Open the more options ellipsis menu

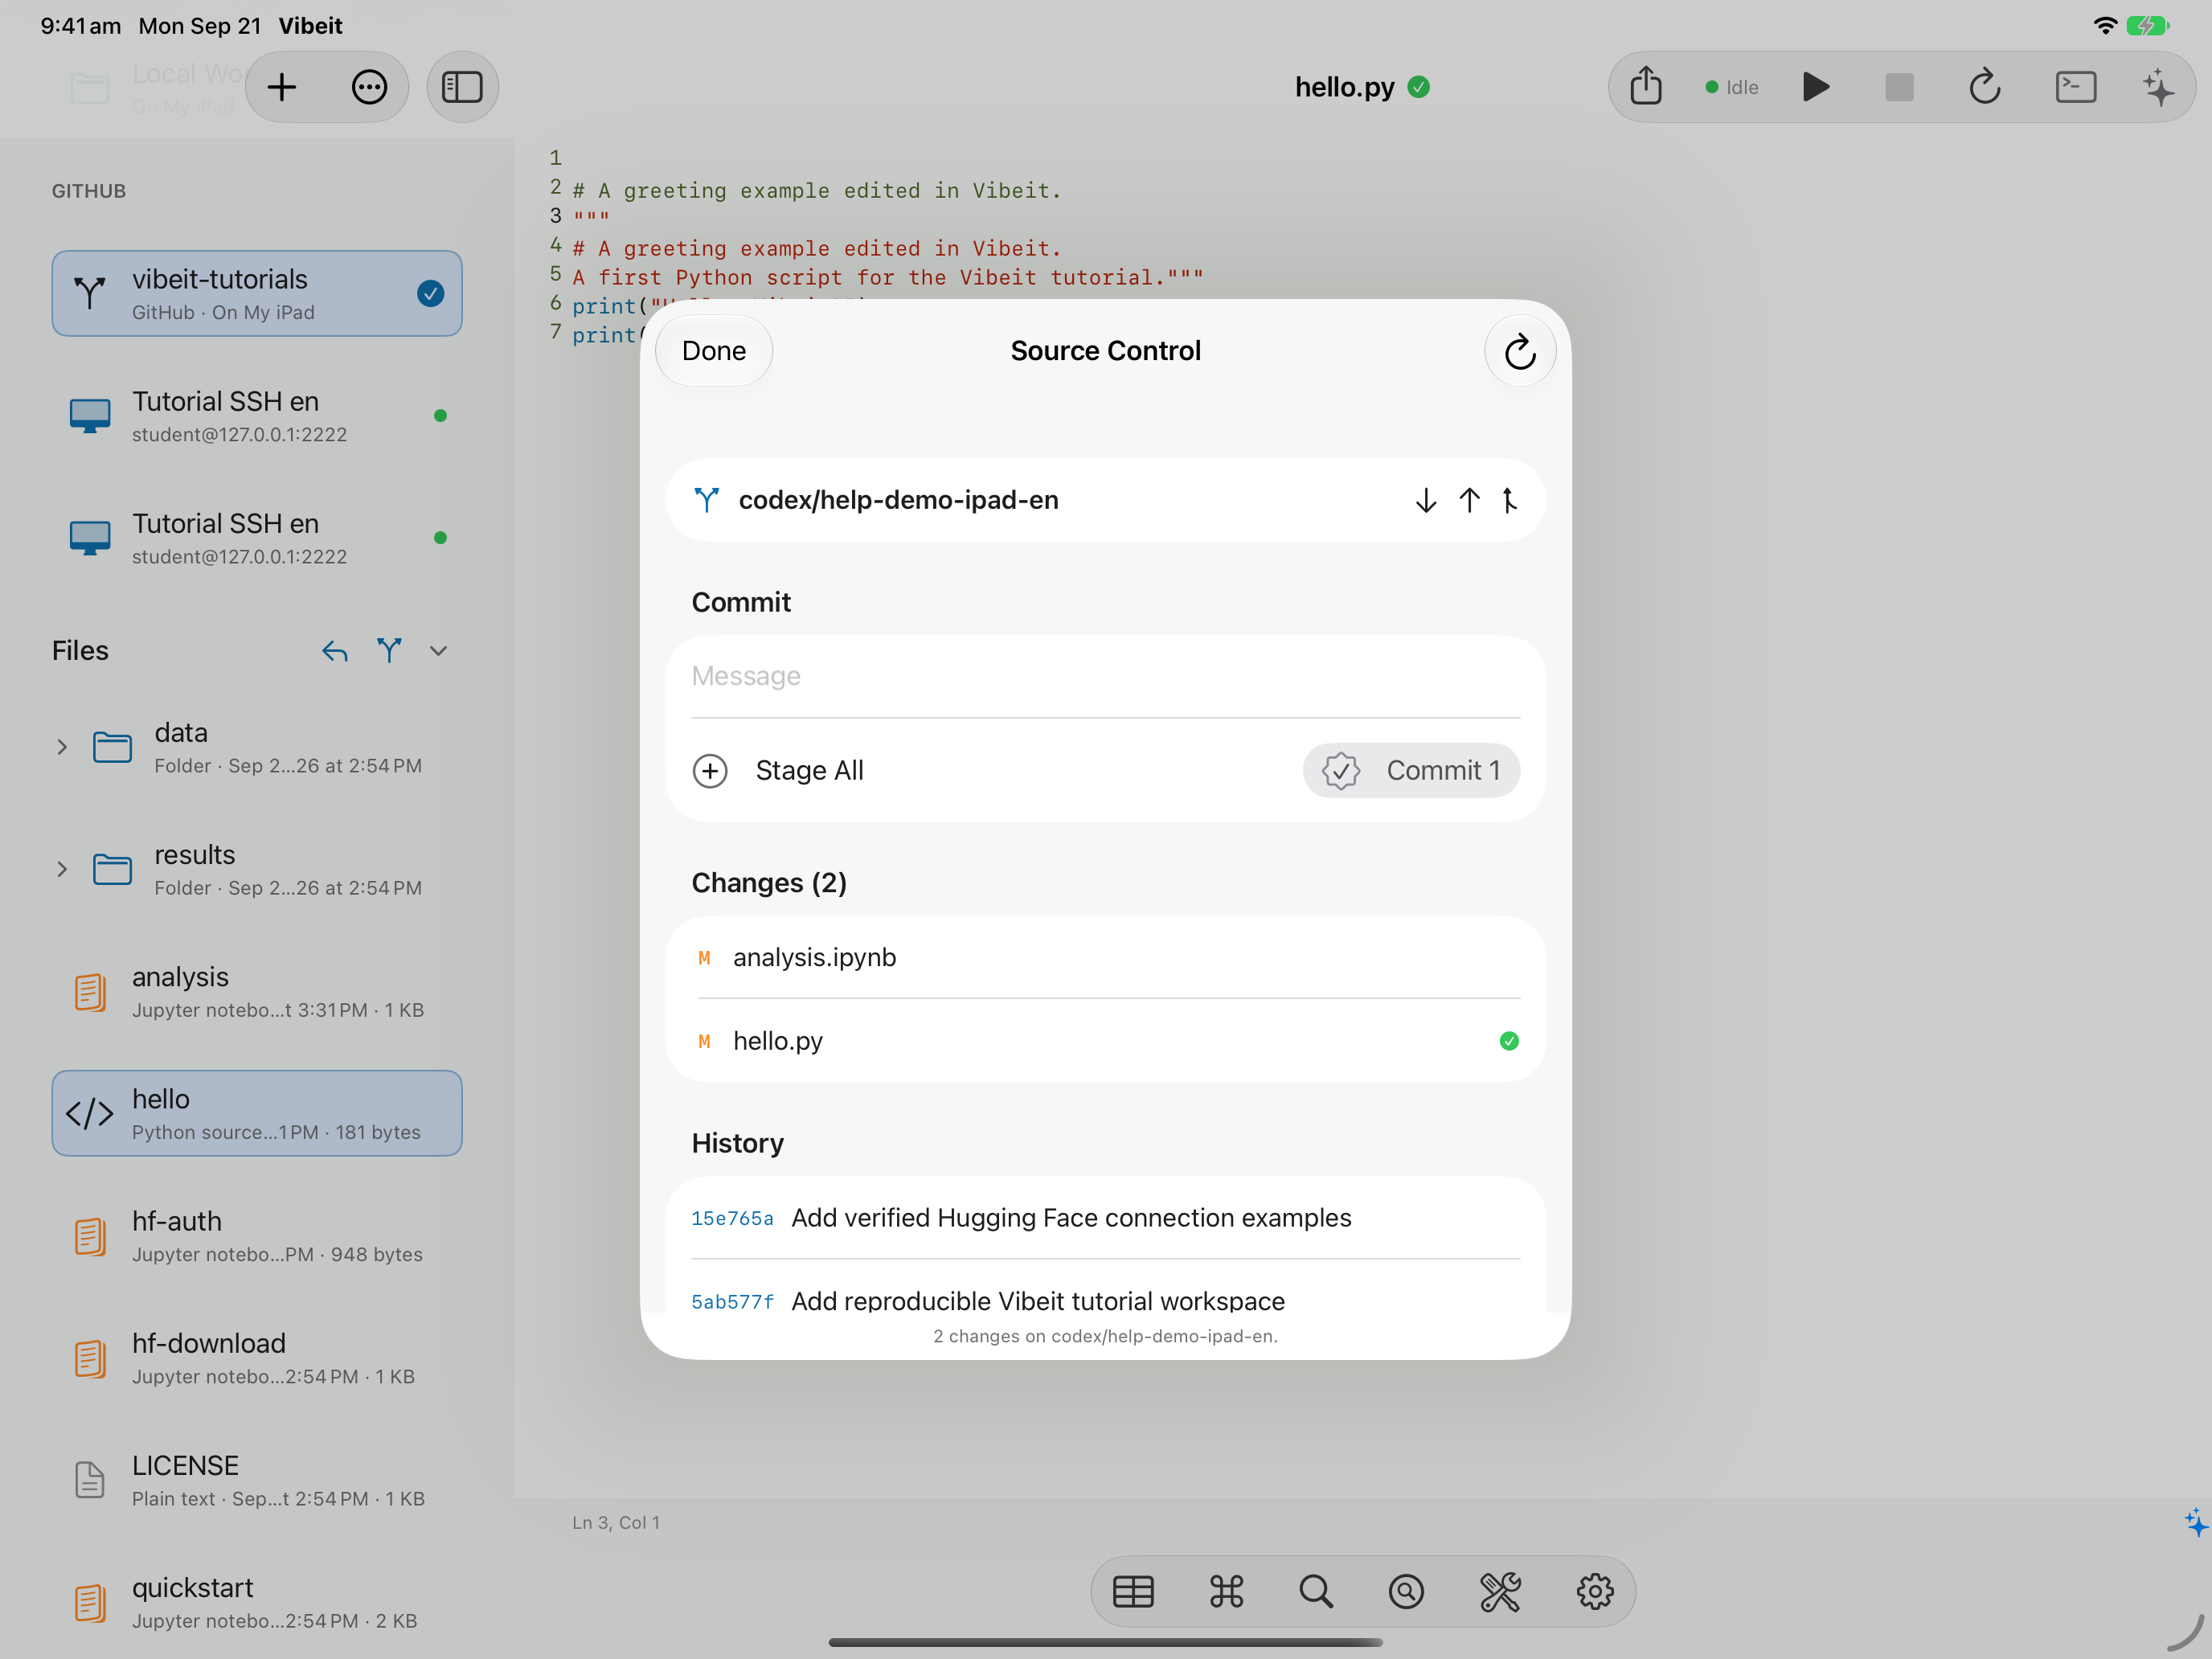[x=369, y=87]
